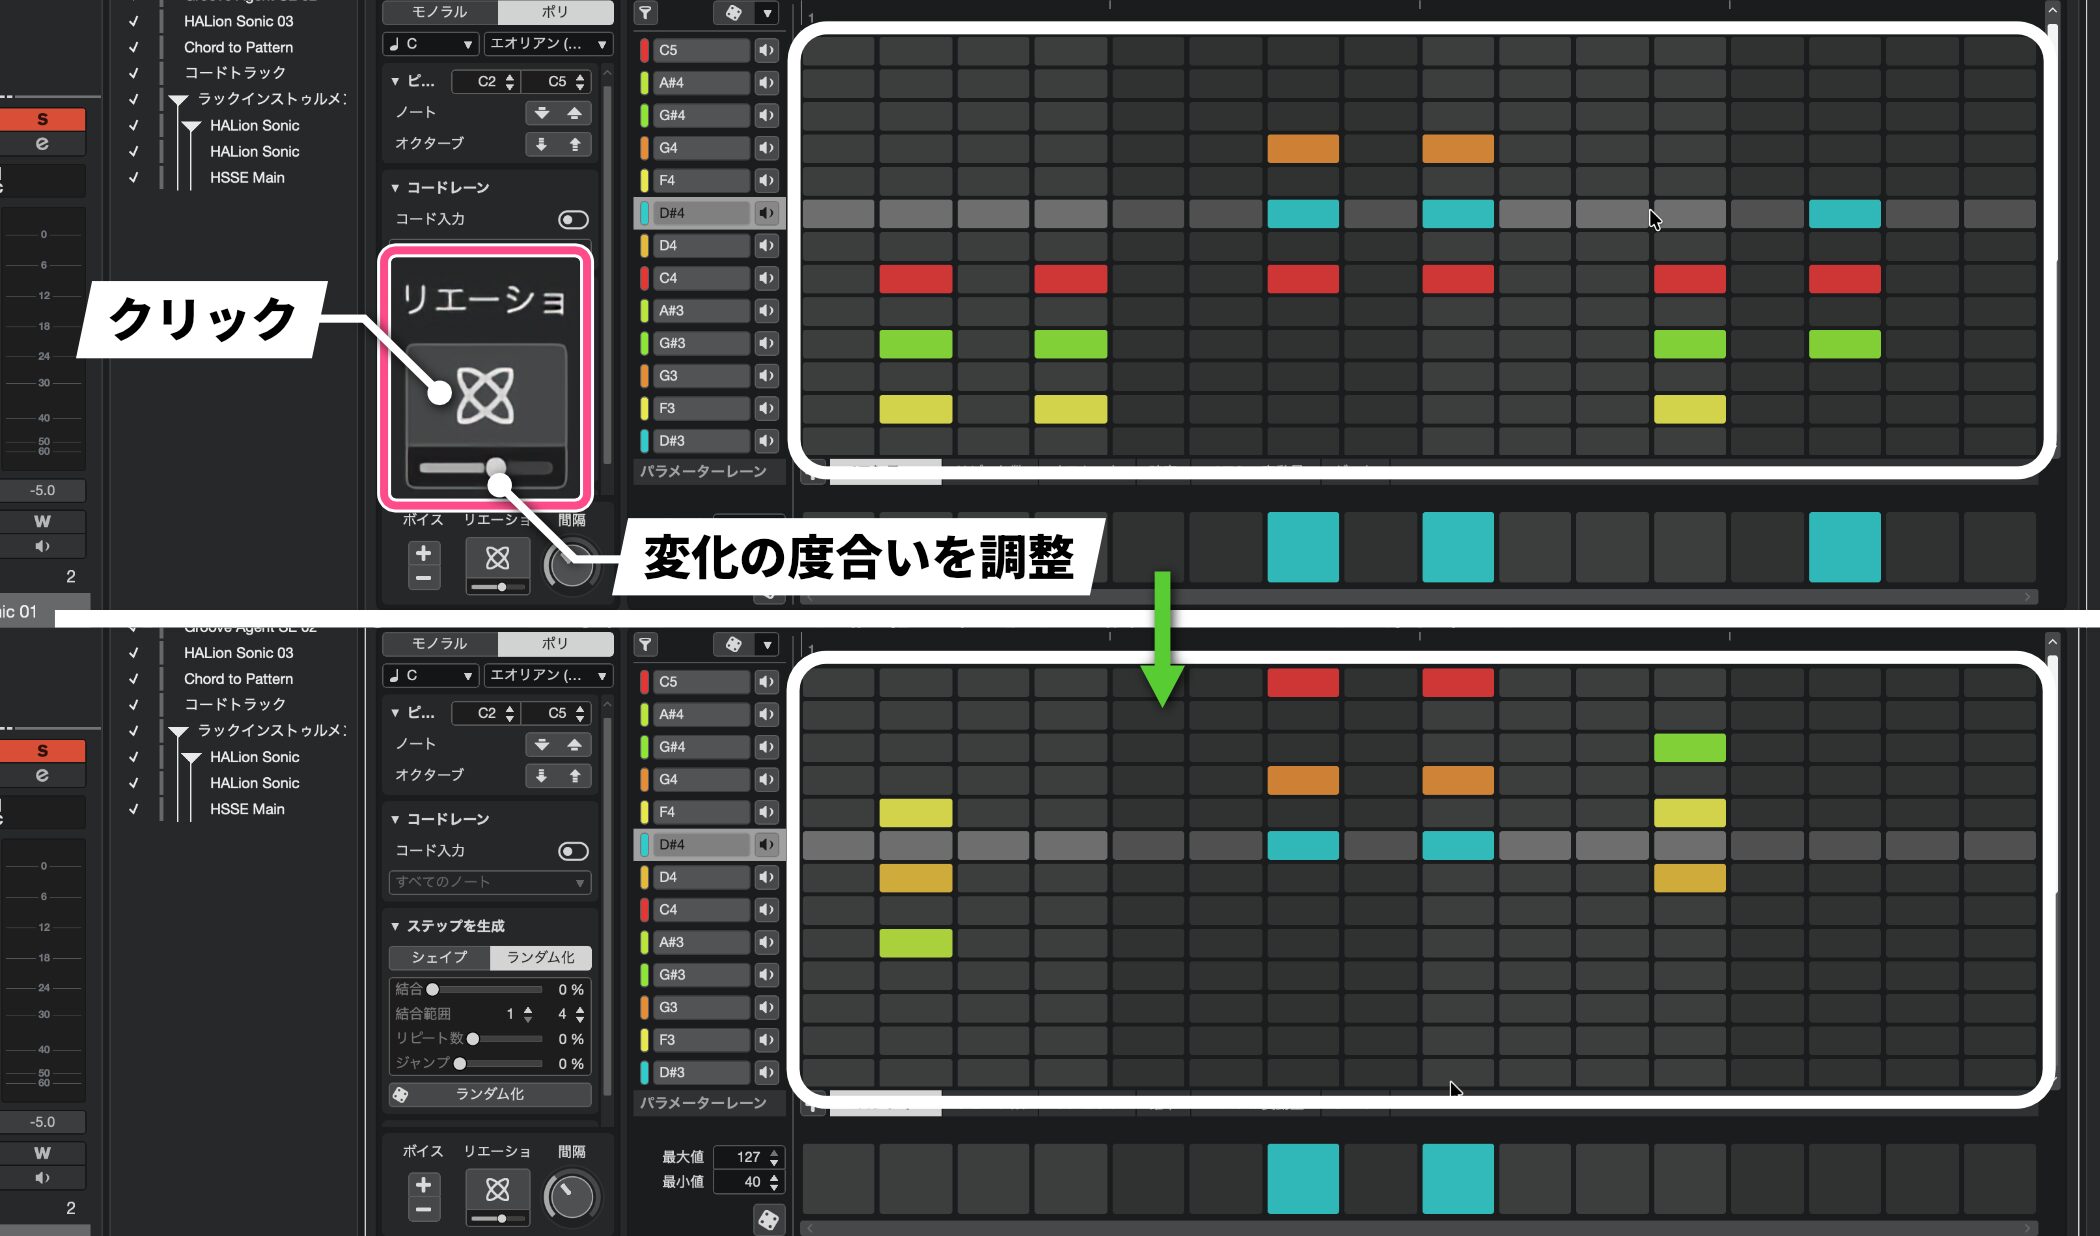The width and height of the screenshot is (2100, 1236).
Task: Click the add voice plus button
Action: [x=423, y=1185]
